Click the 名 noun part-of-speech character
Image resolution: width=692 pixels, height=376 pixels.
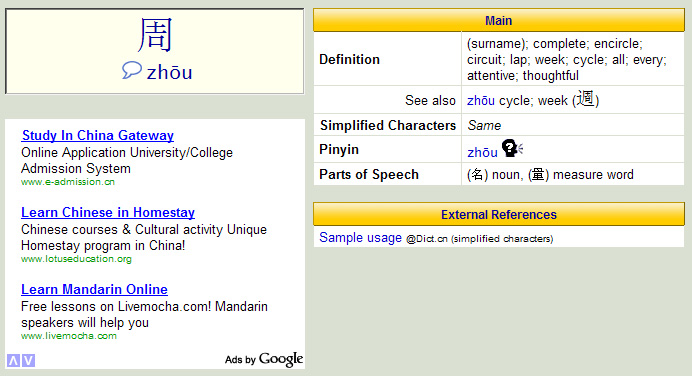point(477,175)
